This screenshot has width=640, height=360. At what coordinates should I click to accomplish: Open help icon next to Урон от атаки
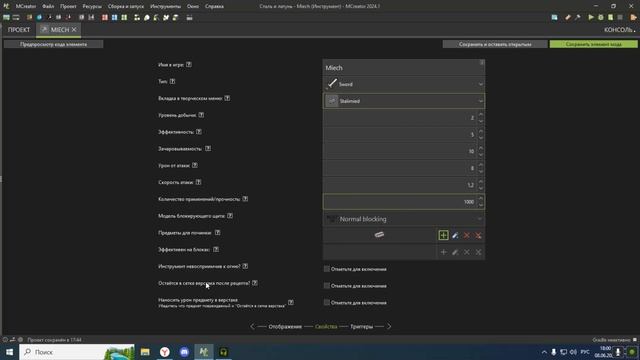(195, 165)
